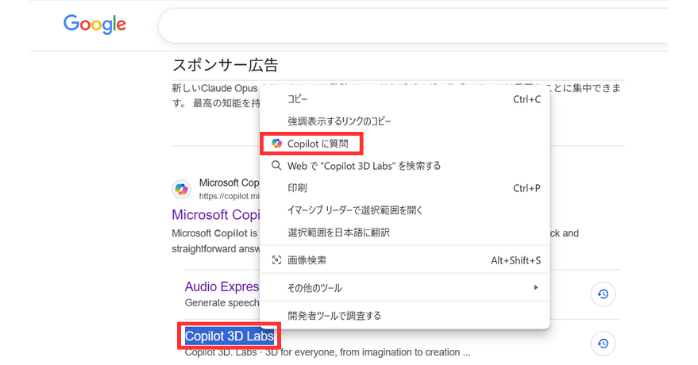Choose 印刷 from the context menu
Viewport: 698px width, 365px height.
(x=405, y=188)
